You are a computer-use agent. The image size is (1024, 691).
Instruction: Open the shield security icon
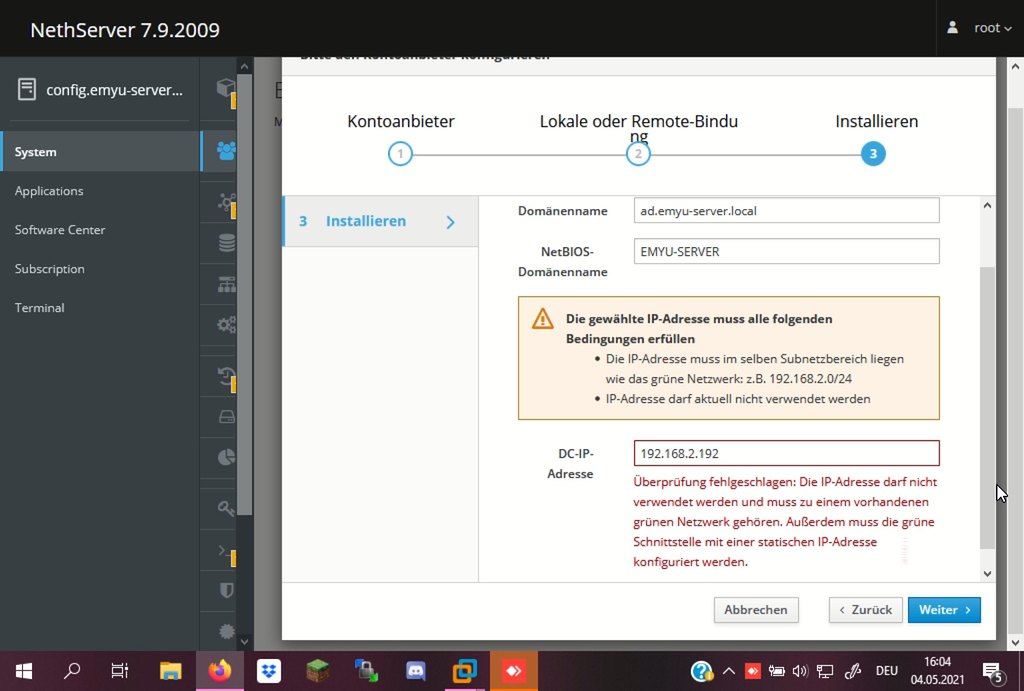(x=226, y=590)
